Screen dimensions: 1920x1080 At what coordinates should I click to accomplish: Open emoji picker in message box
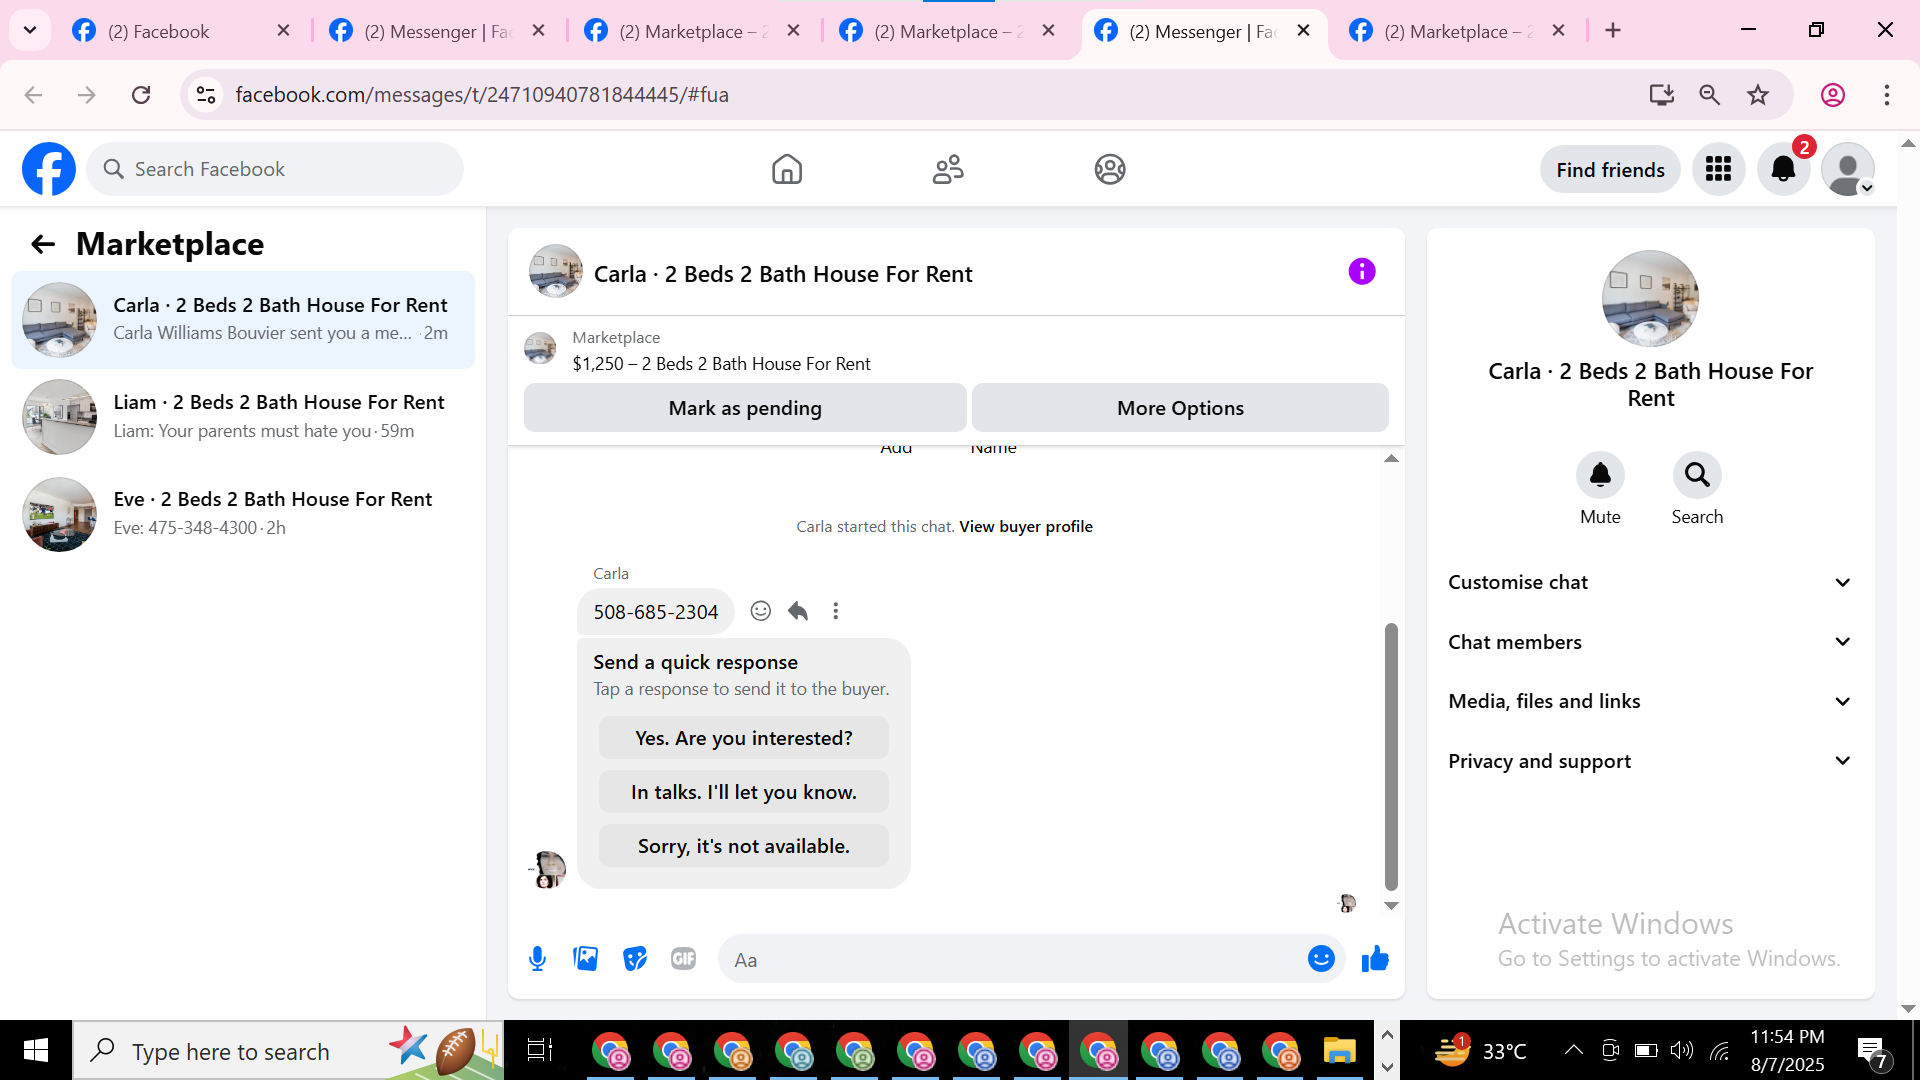click(x=1321, y=959)
